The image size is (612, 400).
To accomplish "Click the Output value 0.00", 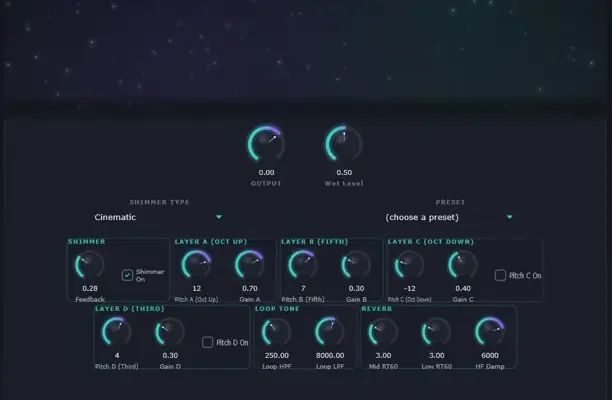I will click(x=266, y=172).
